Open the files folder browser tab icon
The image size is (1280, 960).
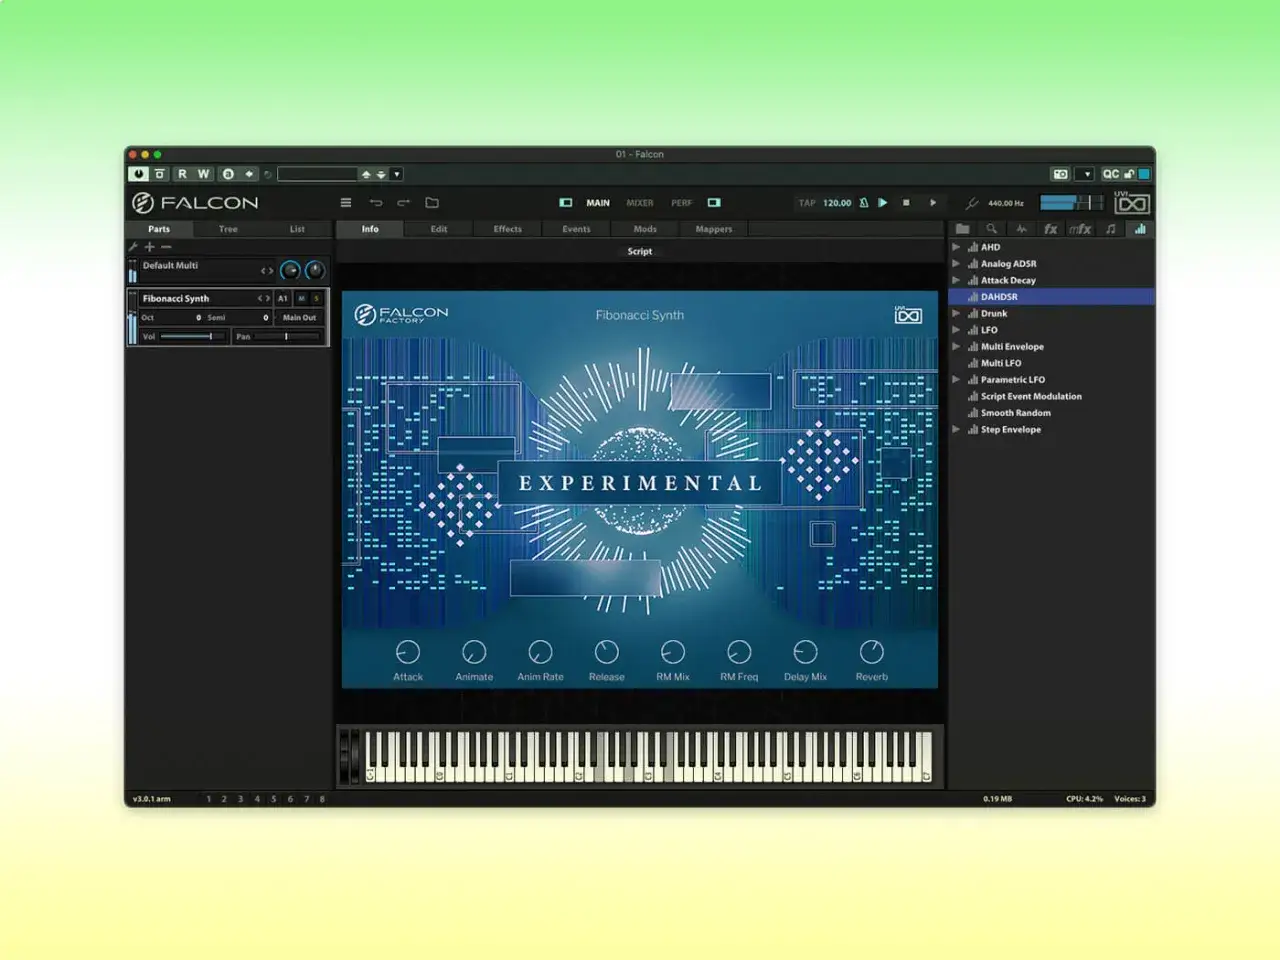point(962,229)
